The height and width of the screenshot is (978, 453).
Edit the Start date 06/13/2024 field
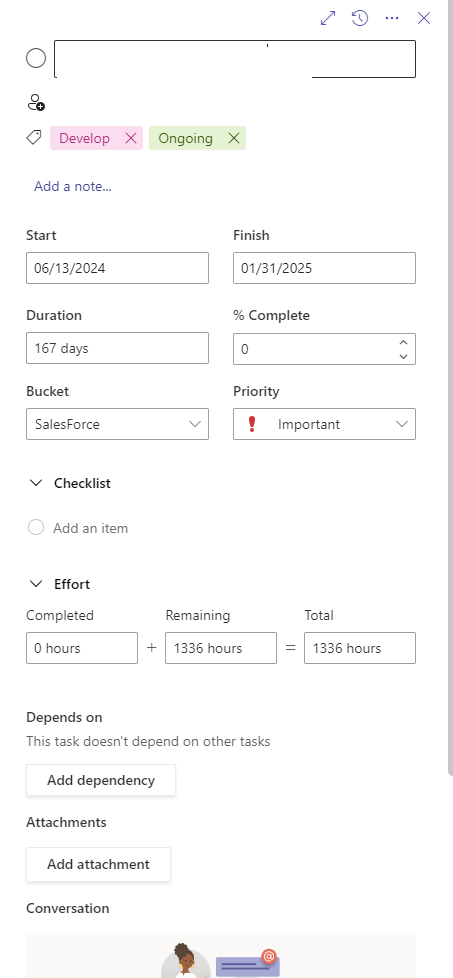pos(117,268)
